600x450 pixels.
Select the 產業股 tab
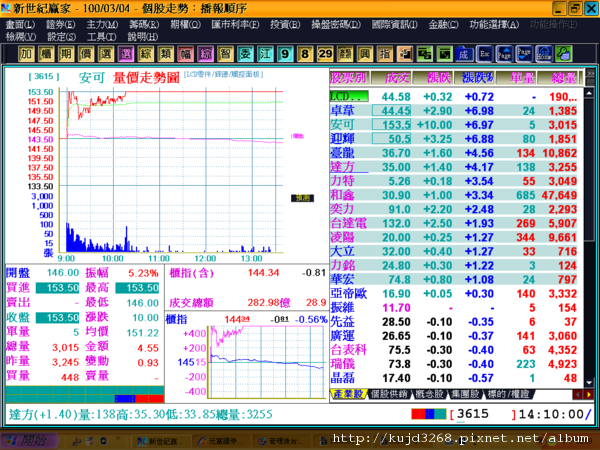[348, 394]
